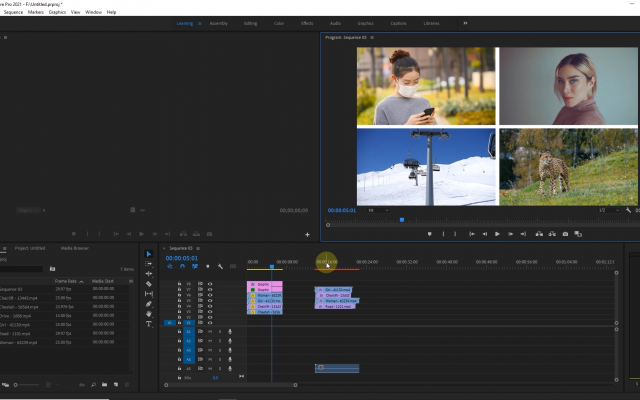
Task: Click Go to Out in Program monitor
Action: 523,234
